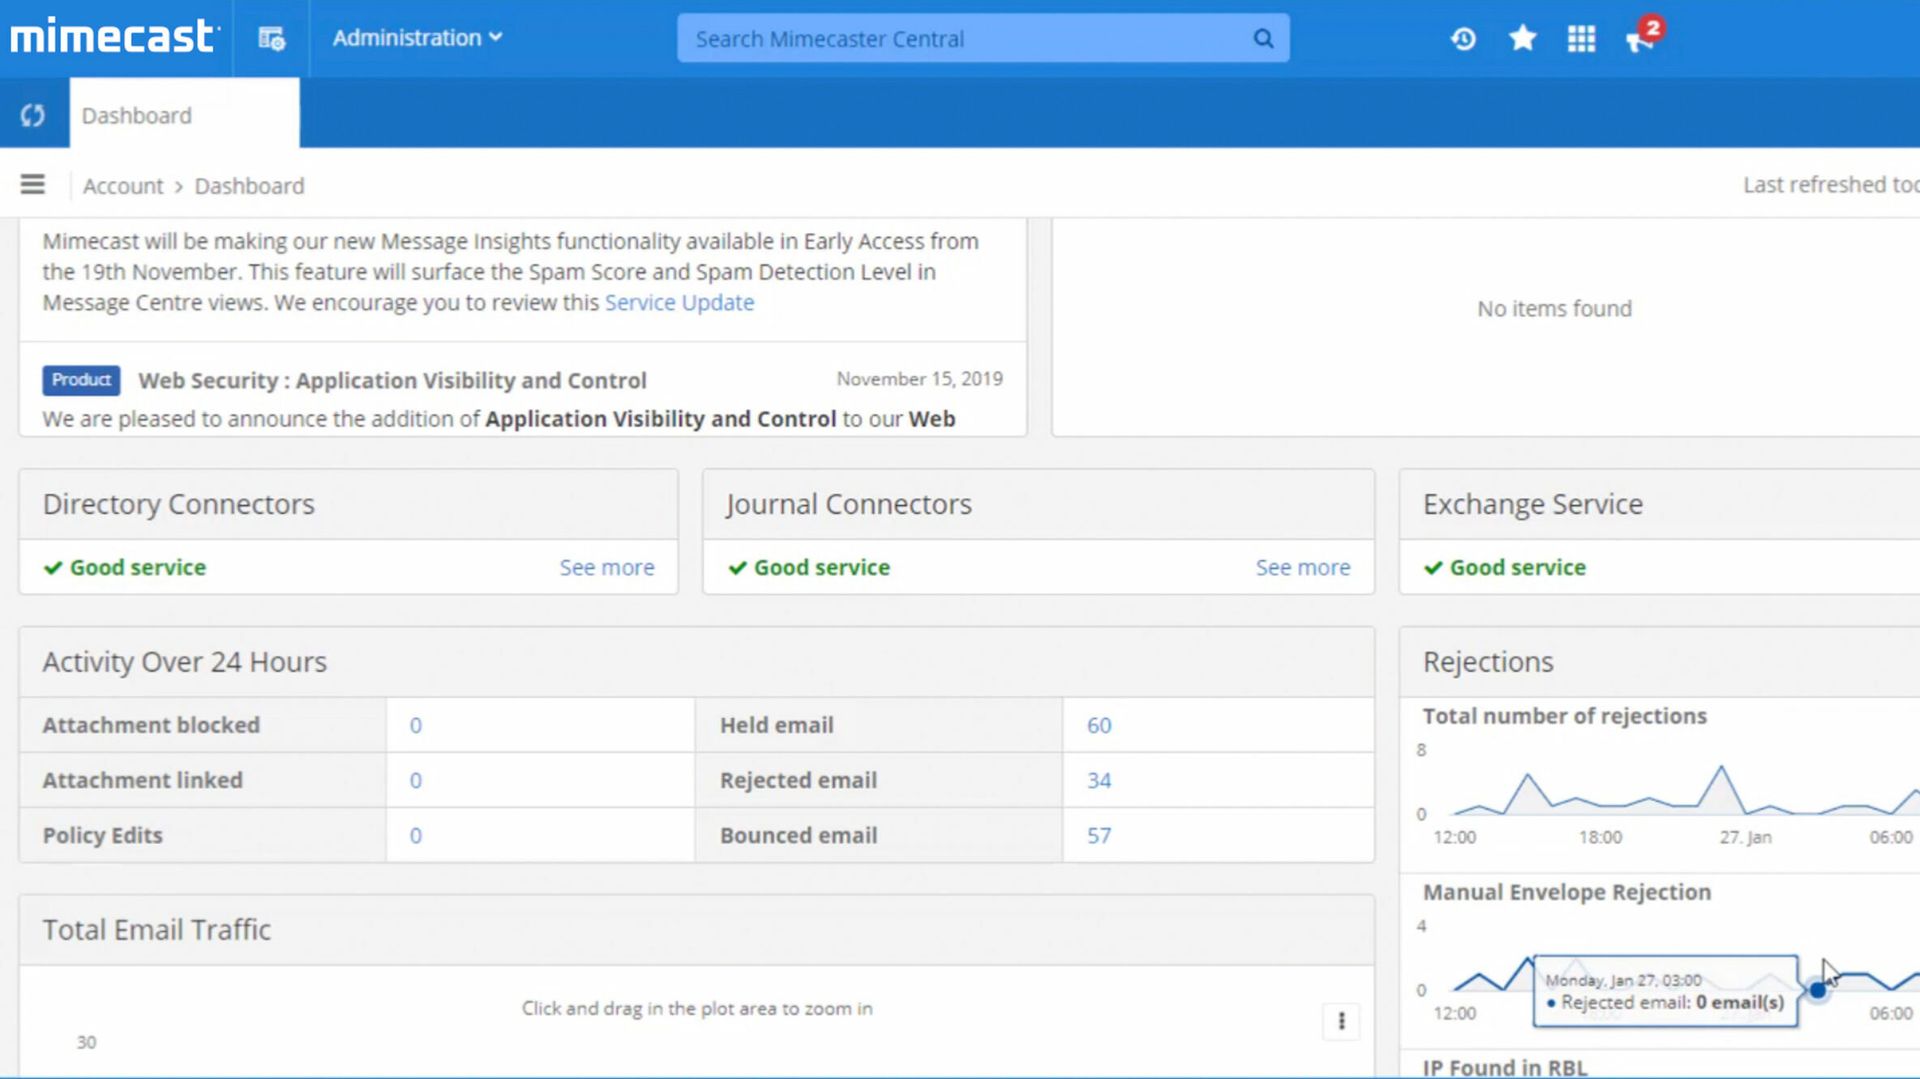Image resolution: width=1920 pixels, height=1079 pixels.
Task: Select the Dashboard tab
Action: pos(184,115)
